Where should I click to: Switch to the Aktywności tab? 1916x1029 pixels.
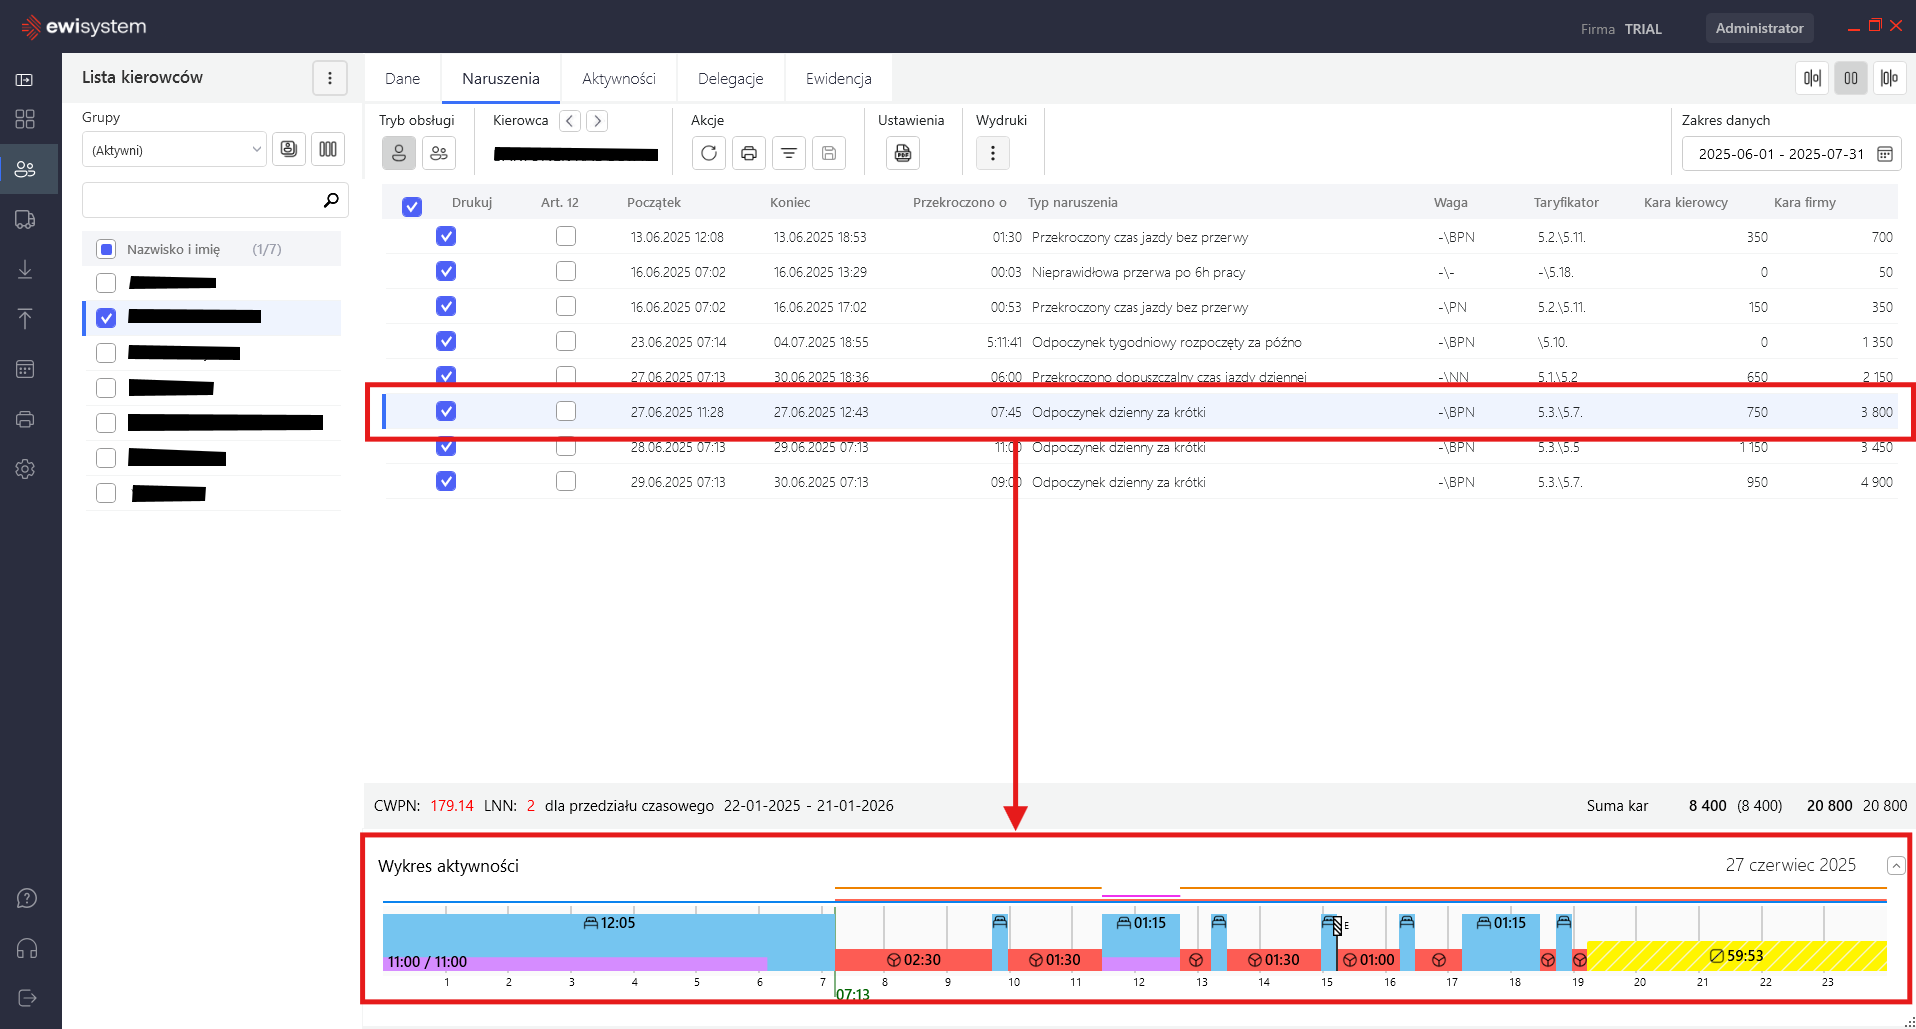(x=619, y=79)
